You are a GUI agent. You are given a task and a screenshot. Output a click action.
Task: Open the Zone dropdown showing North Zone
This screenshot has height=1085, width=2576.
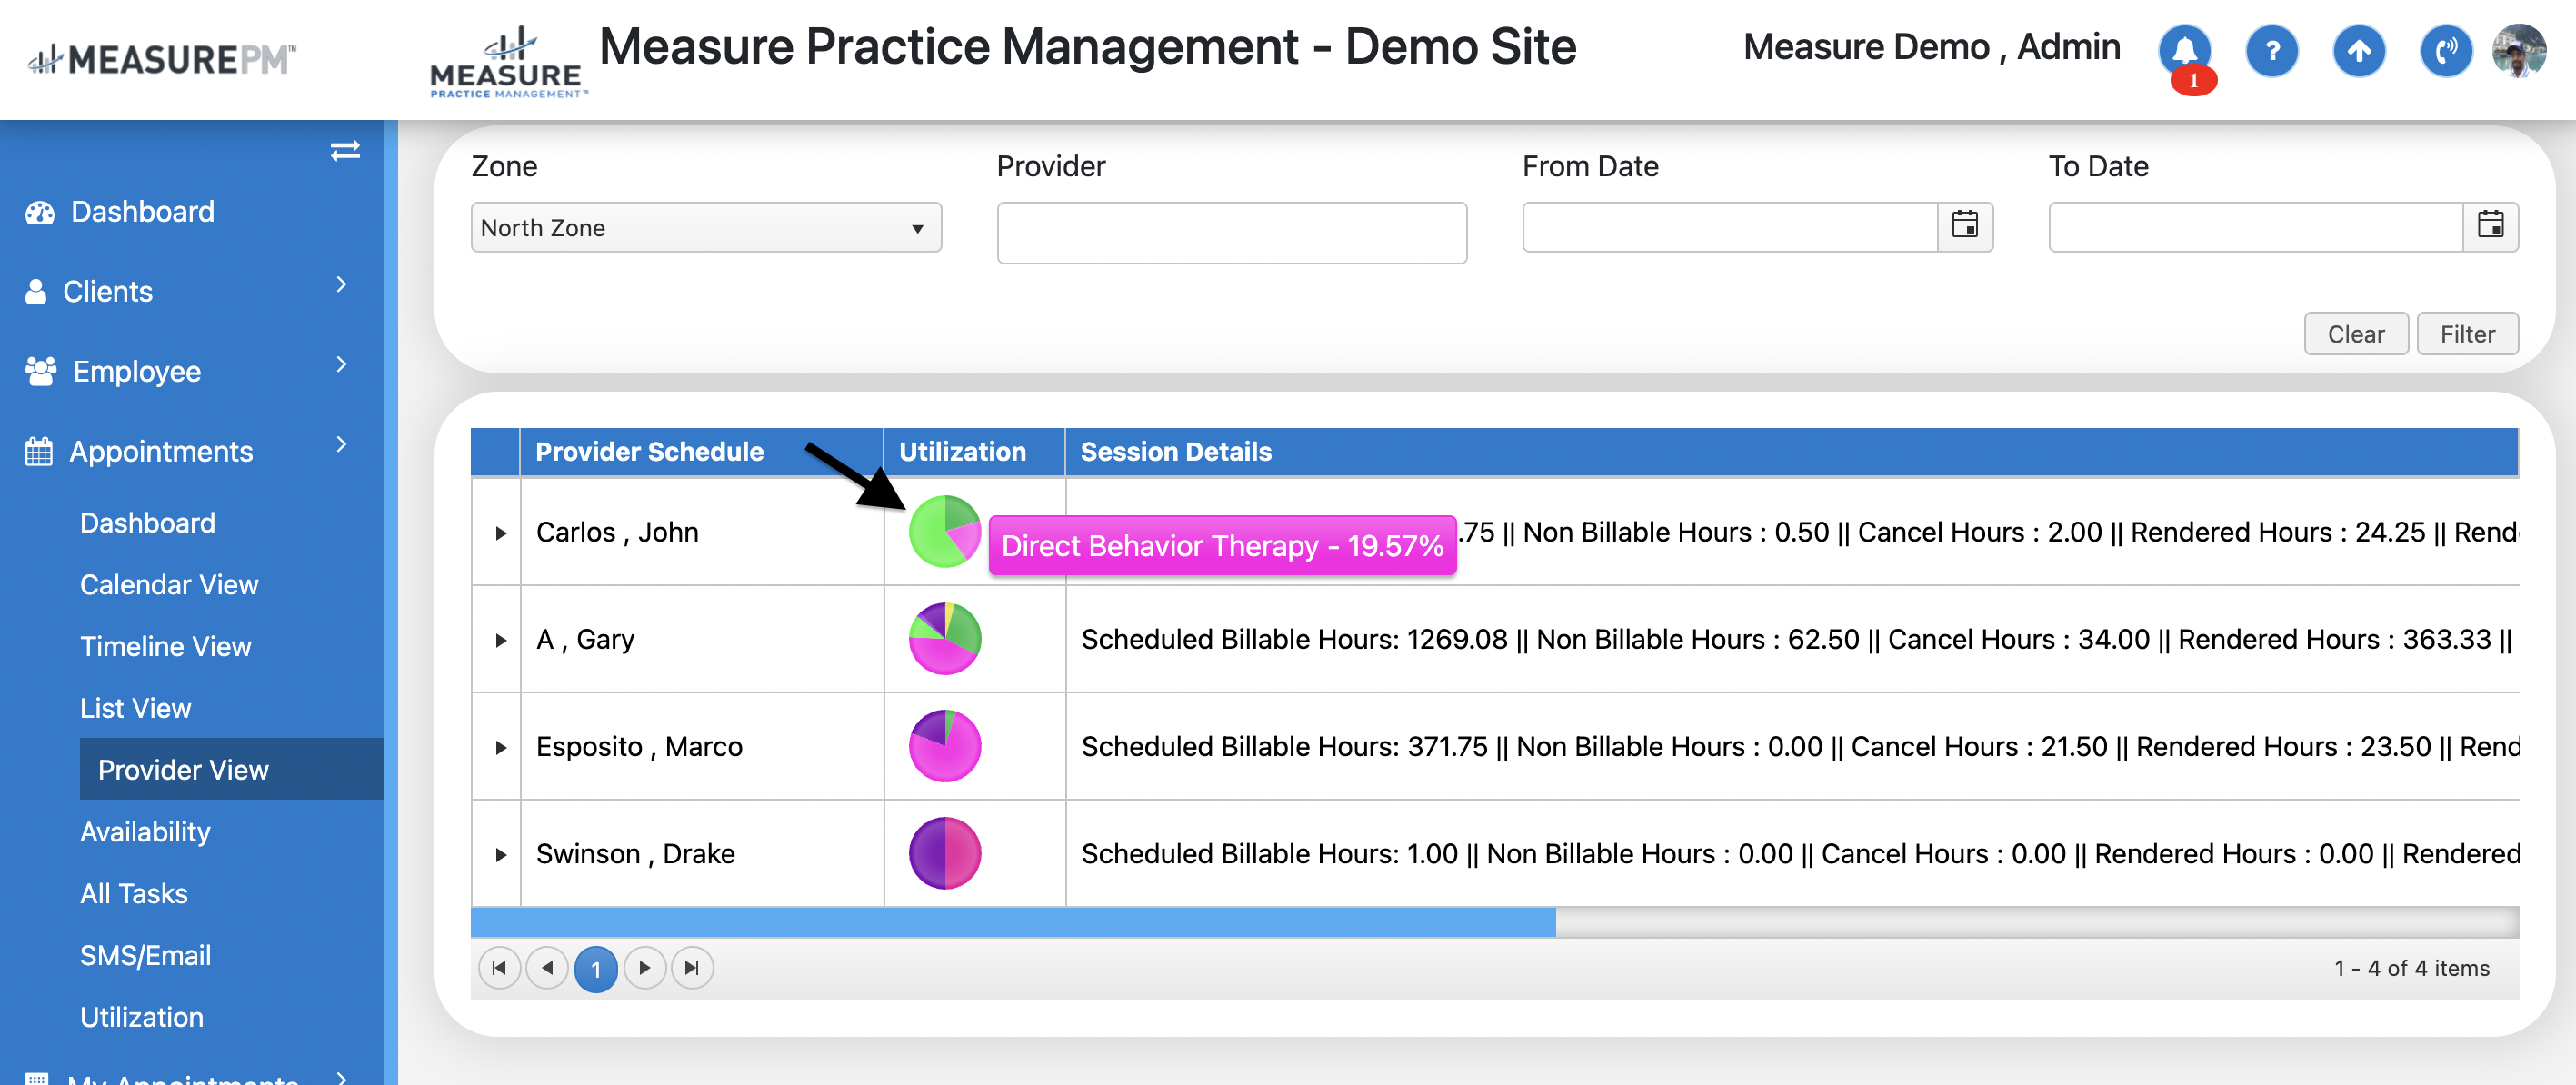tap(705, 228)
